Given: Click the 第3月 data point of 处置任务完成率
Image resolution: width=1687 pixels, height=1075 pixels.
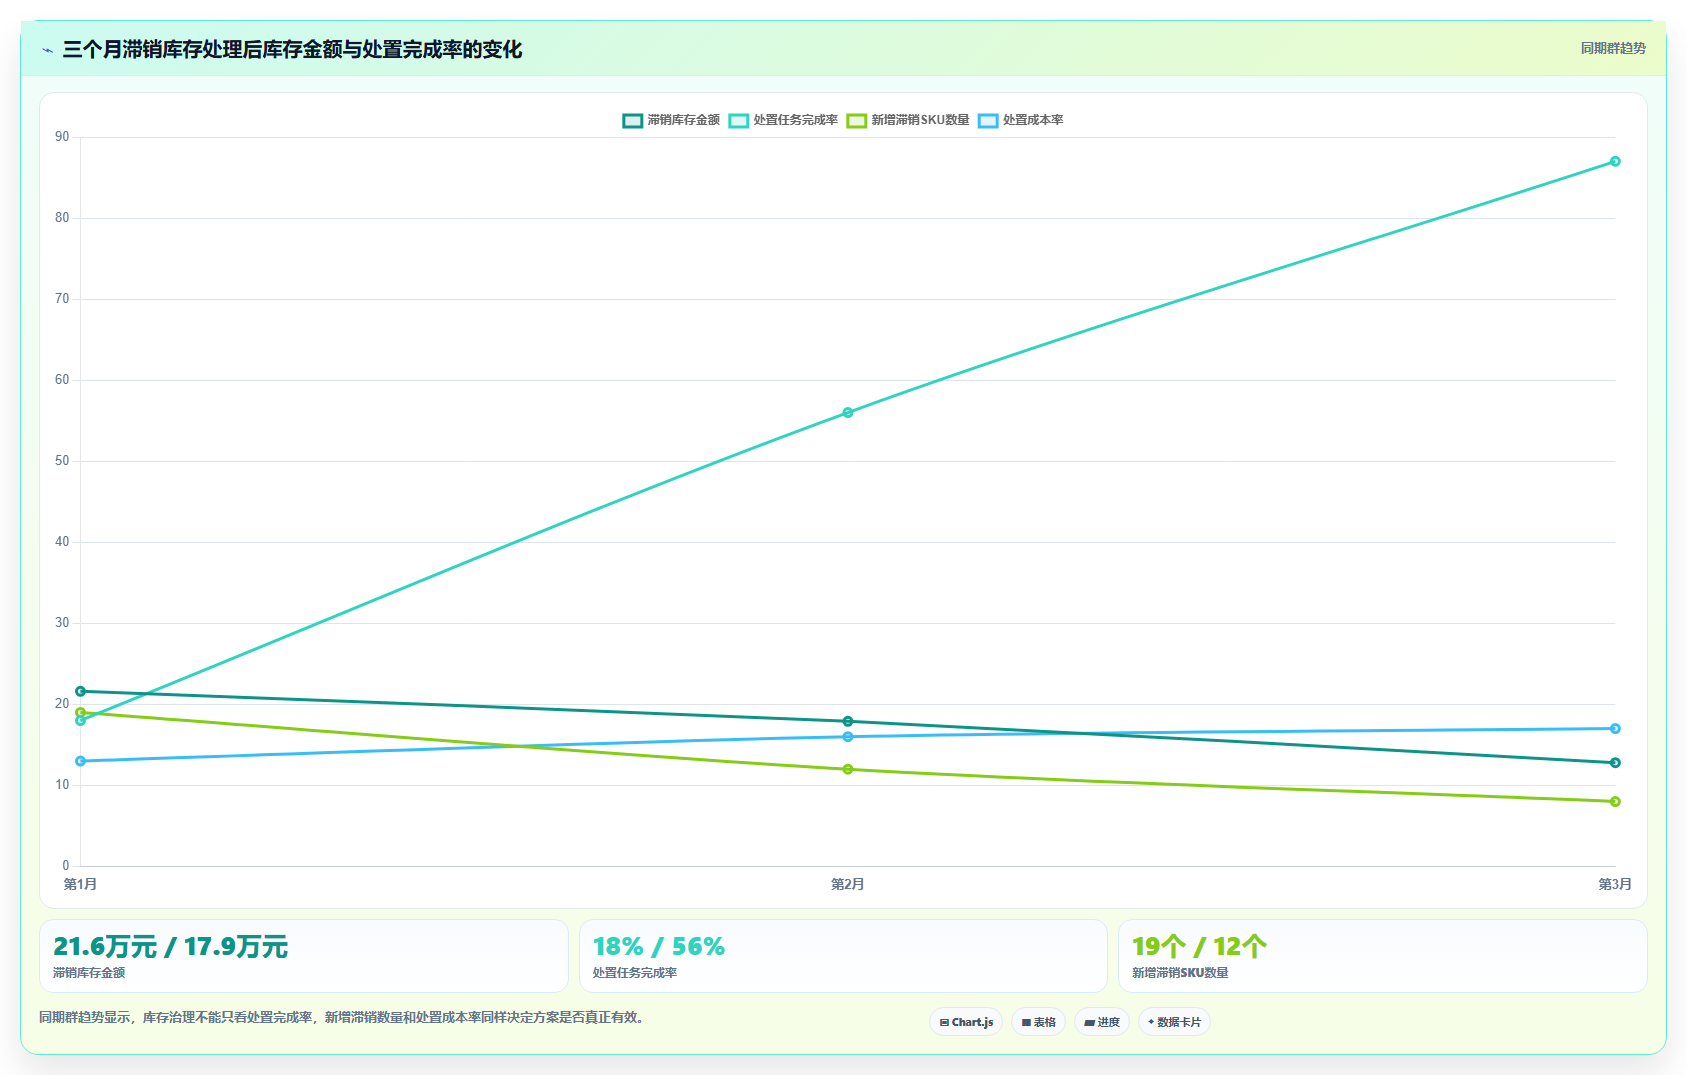Looking at the screenshot, I should coord(1615,161).
